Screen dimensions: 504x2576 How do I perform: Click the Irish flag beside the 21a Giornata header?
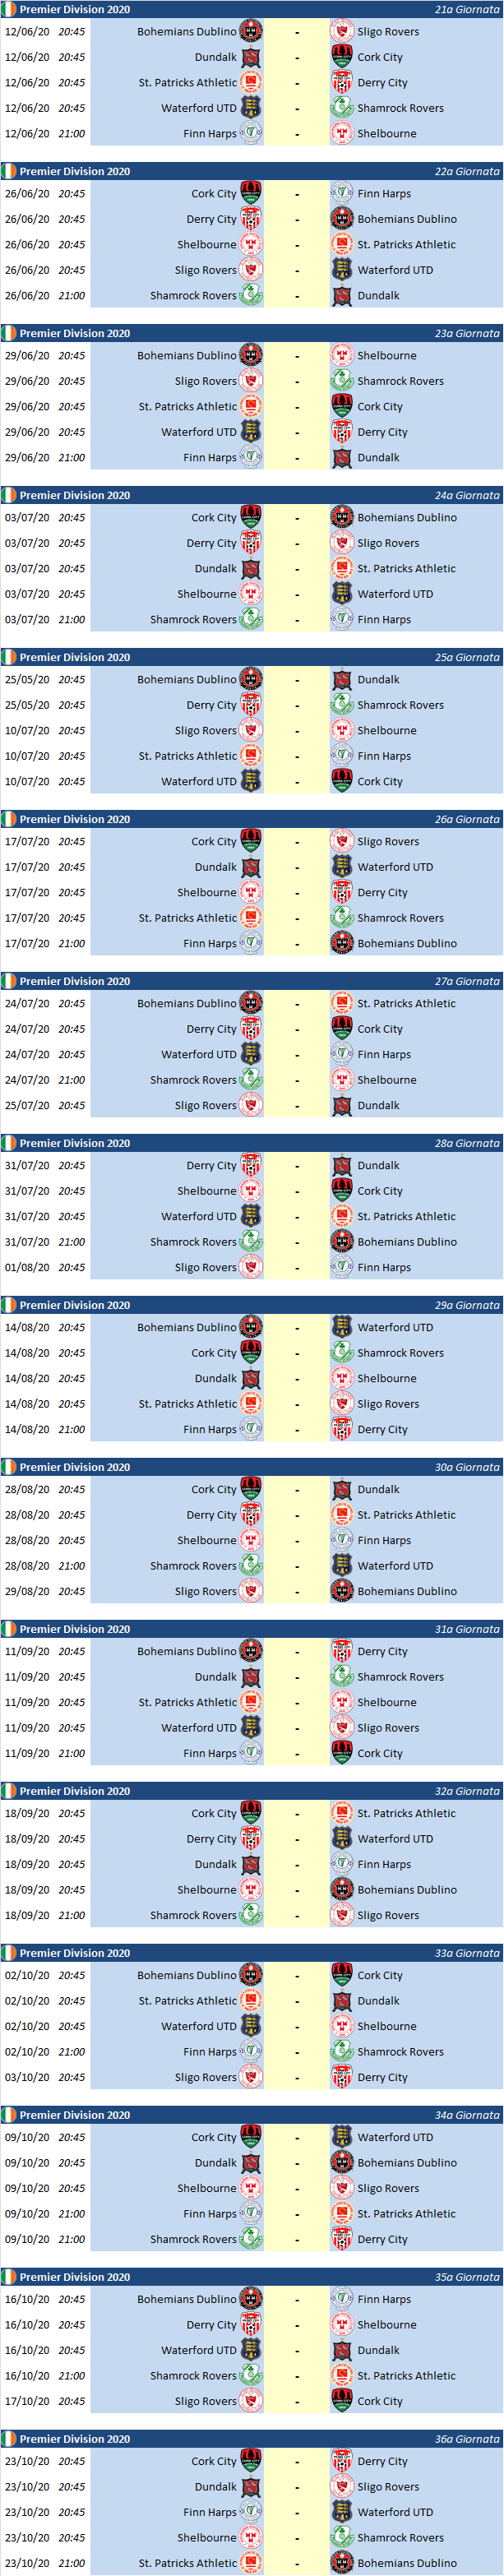[x=9, y=9]
